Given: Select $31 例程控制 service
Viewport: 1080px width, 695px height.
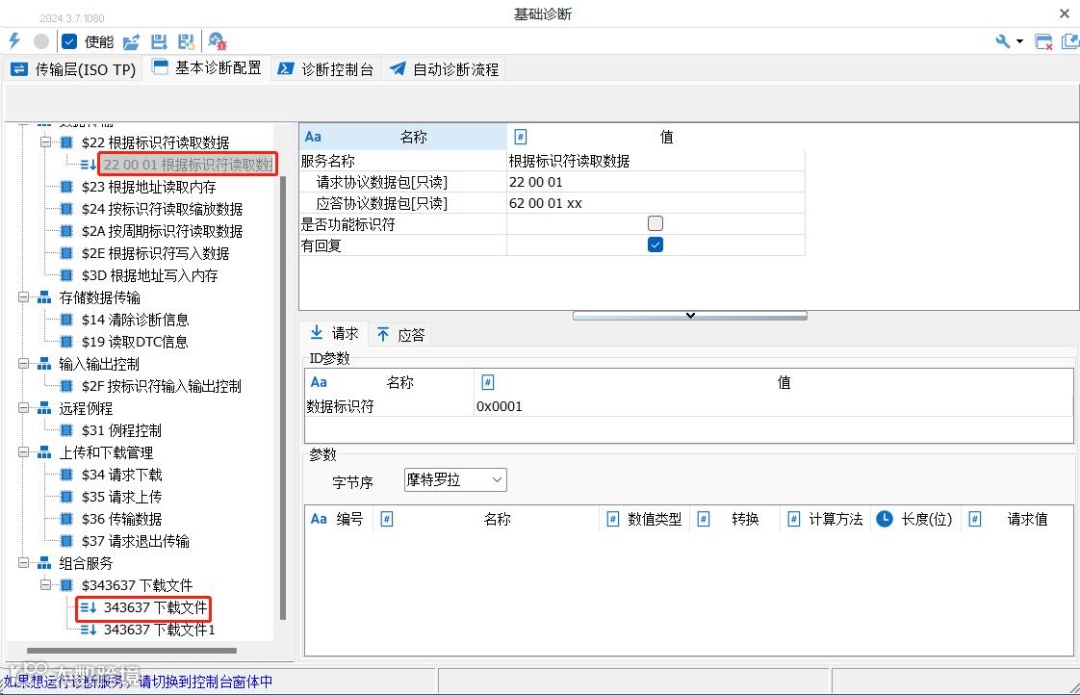Looking at the screenshot, I should 121,431.
